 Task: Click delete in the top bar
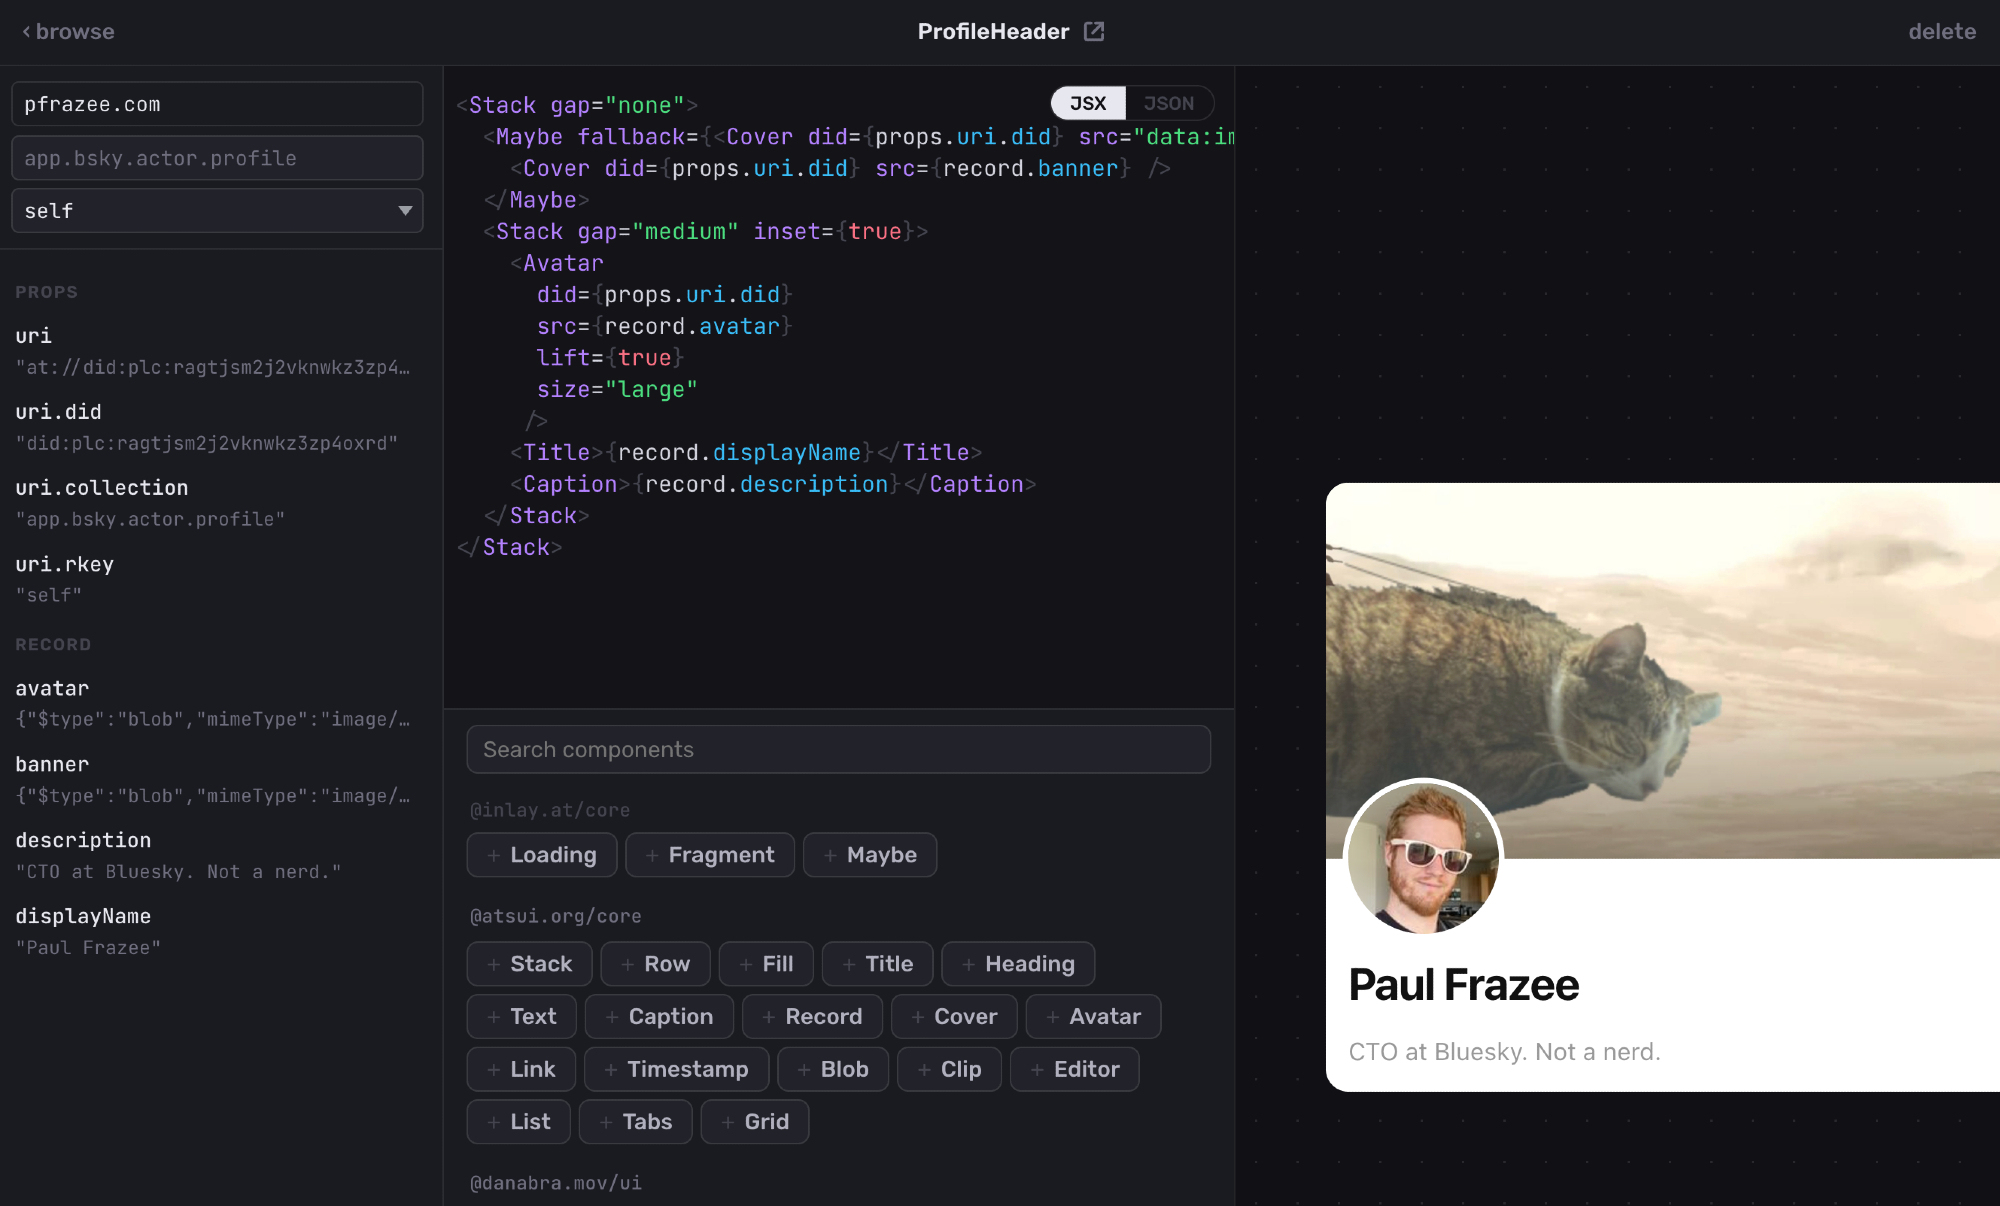tap(1941, 31)
